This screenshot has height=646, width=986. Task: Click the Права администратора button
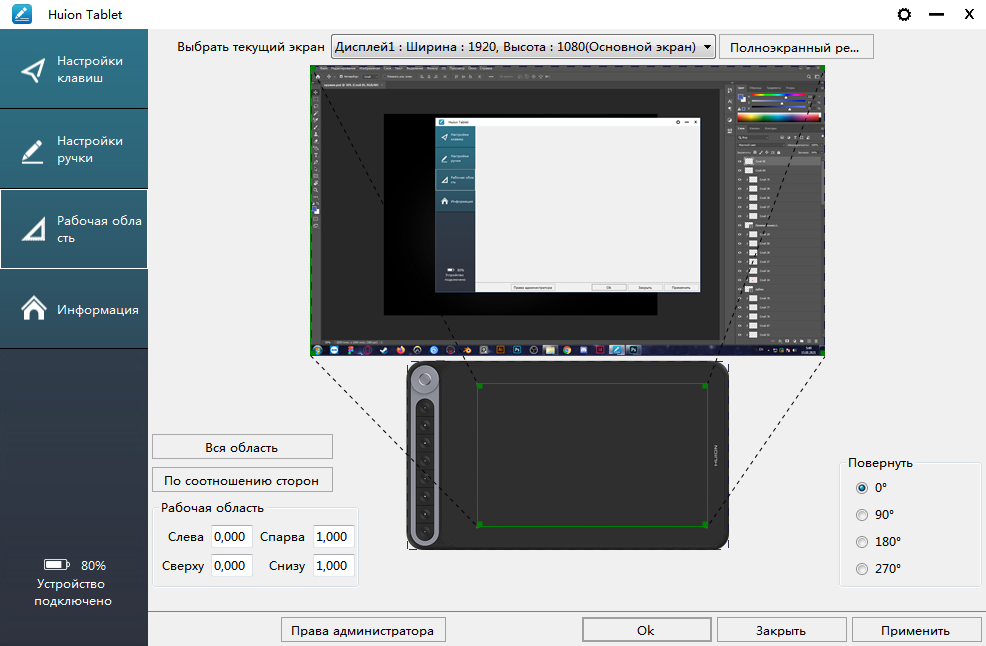[x=362, y=631]
